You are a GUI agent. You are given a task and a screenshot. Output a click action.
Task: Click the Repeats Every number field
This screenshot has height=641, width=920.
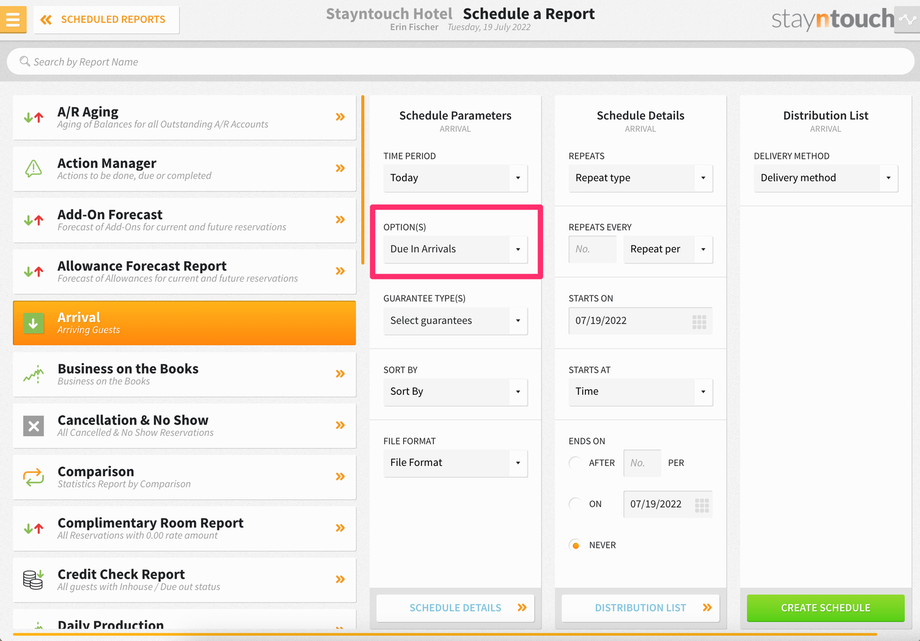coord(593,249)
